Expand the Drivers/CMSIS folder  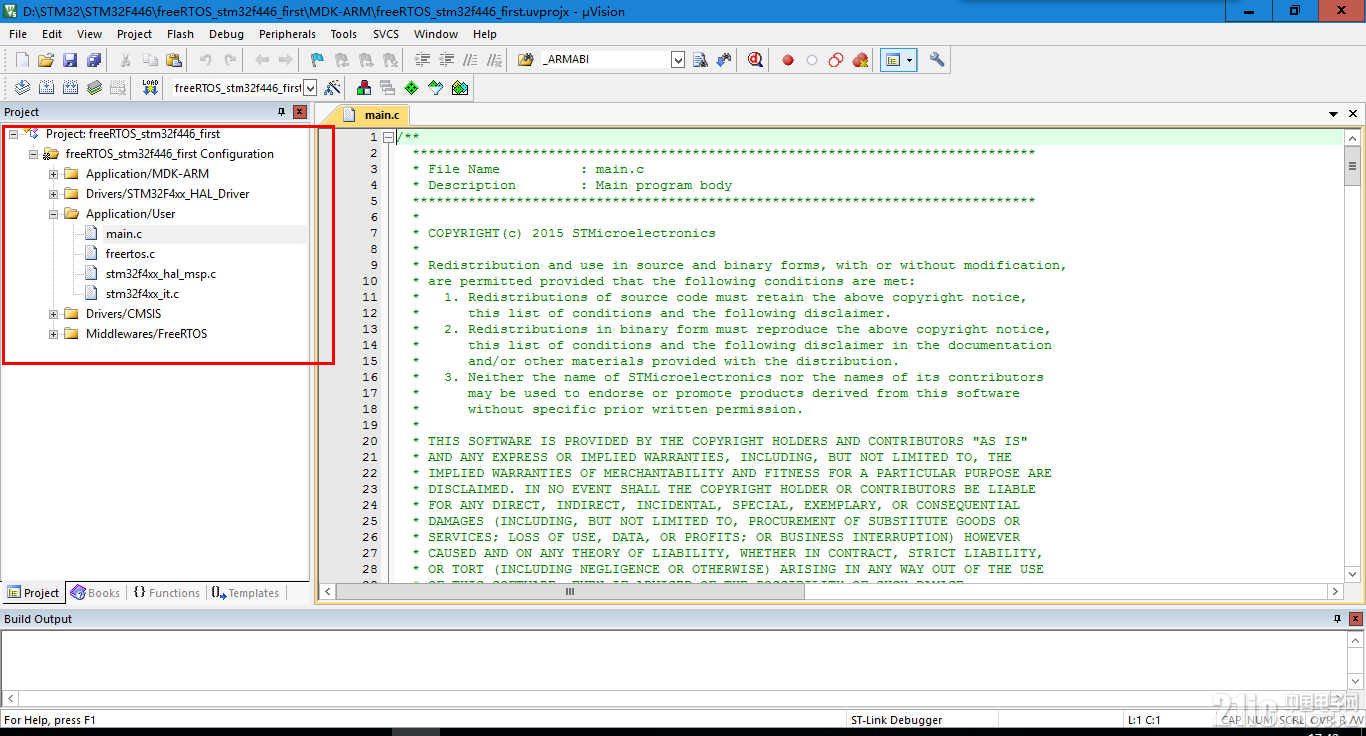[x=54, y=313]
